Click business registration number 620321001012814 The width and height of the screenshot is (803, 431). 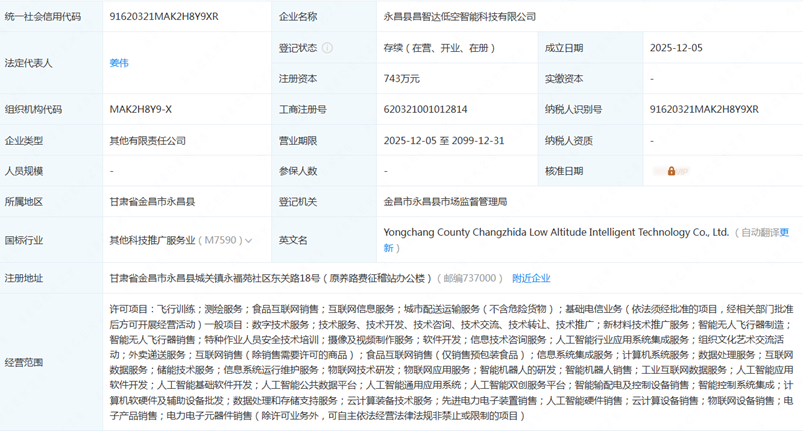click(426, 109)
